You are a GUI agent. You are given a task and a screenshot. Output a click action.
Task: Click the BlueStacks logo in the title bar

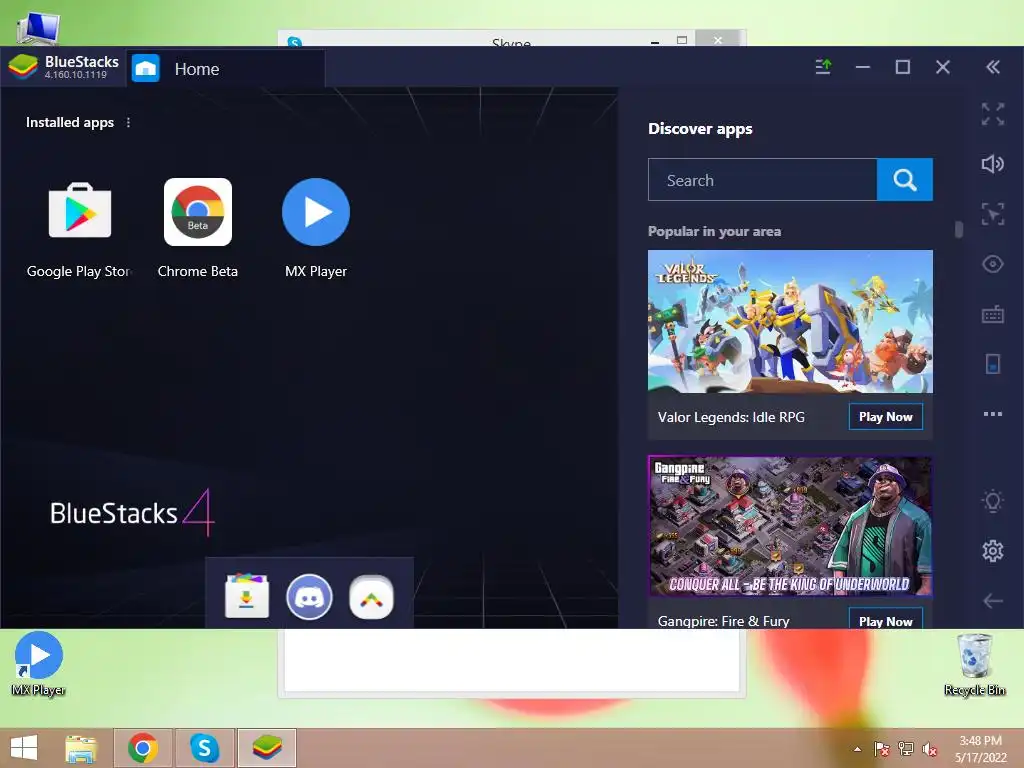(x=23, y=67)
